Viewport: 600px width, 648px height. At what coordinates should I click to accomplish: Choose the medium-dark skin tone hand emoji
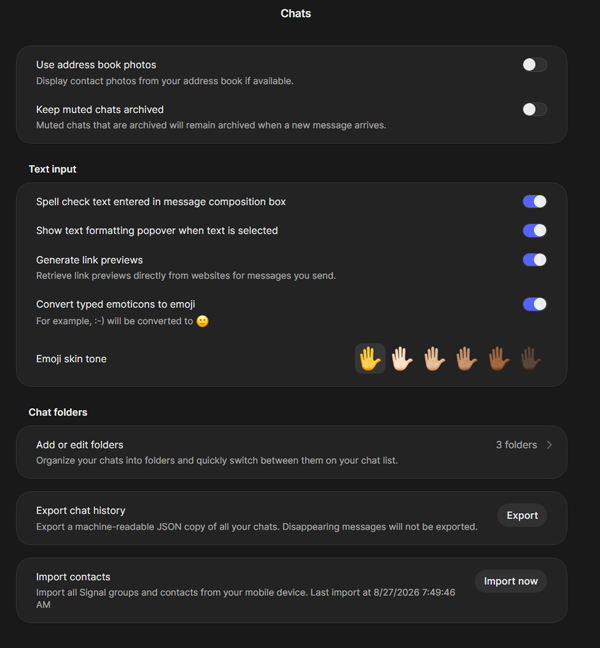499,359
